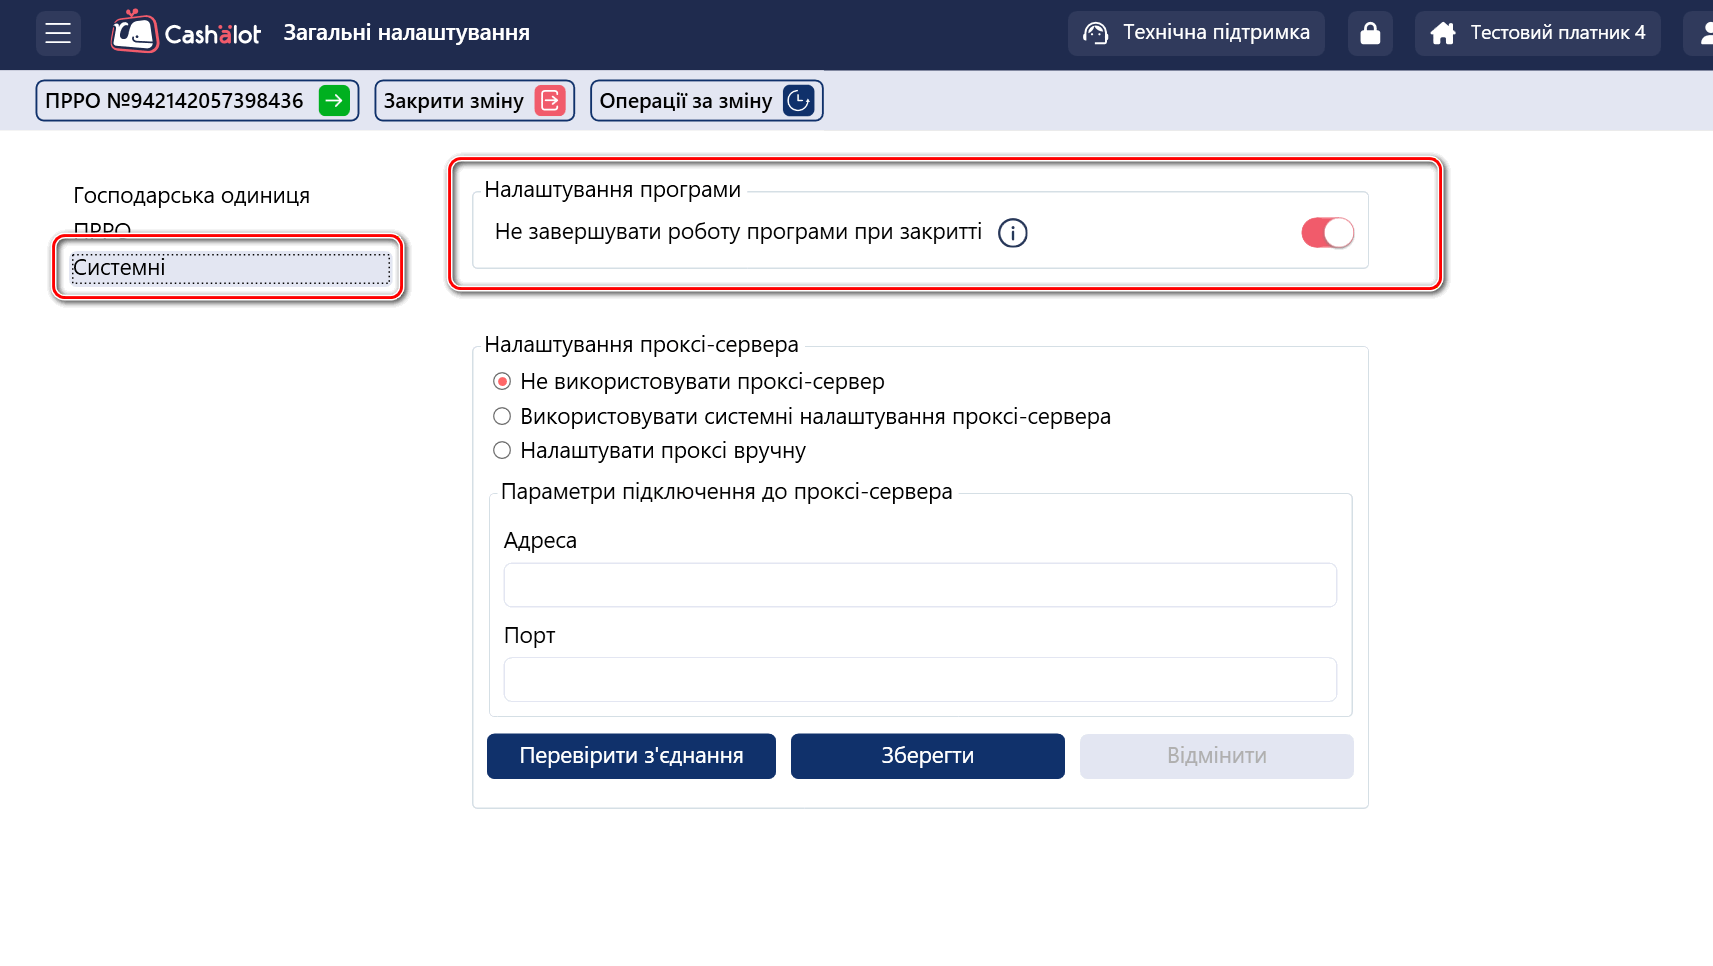Click the user profile icon at top right
This screenshot has height=966, width=1713.
(1703, 33)
